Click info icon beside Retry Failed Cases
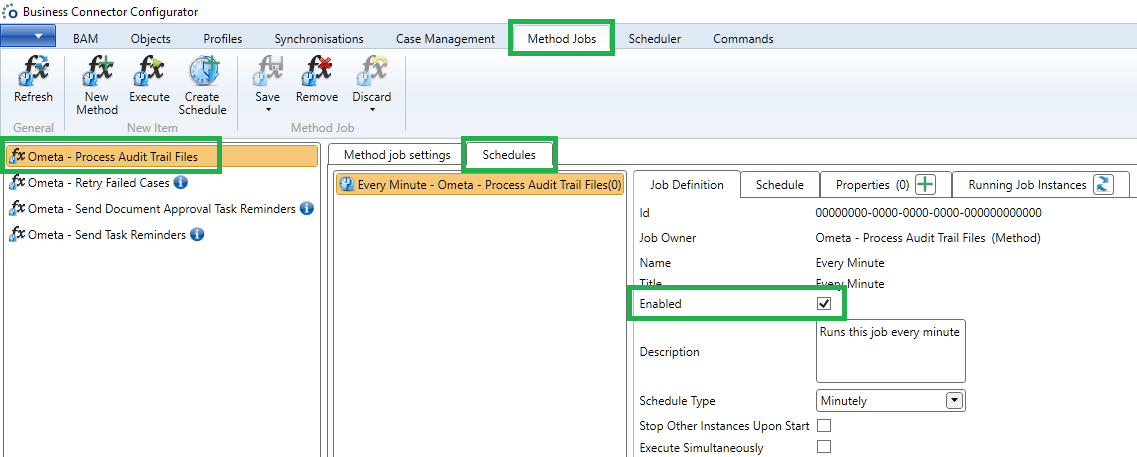Screen dimensions: 1137x457 [x=181, y=182]
